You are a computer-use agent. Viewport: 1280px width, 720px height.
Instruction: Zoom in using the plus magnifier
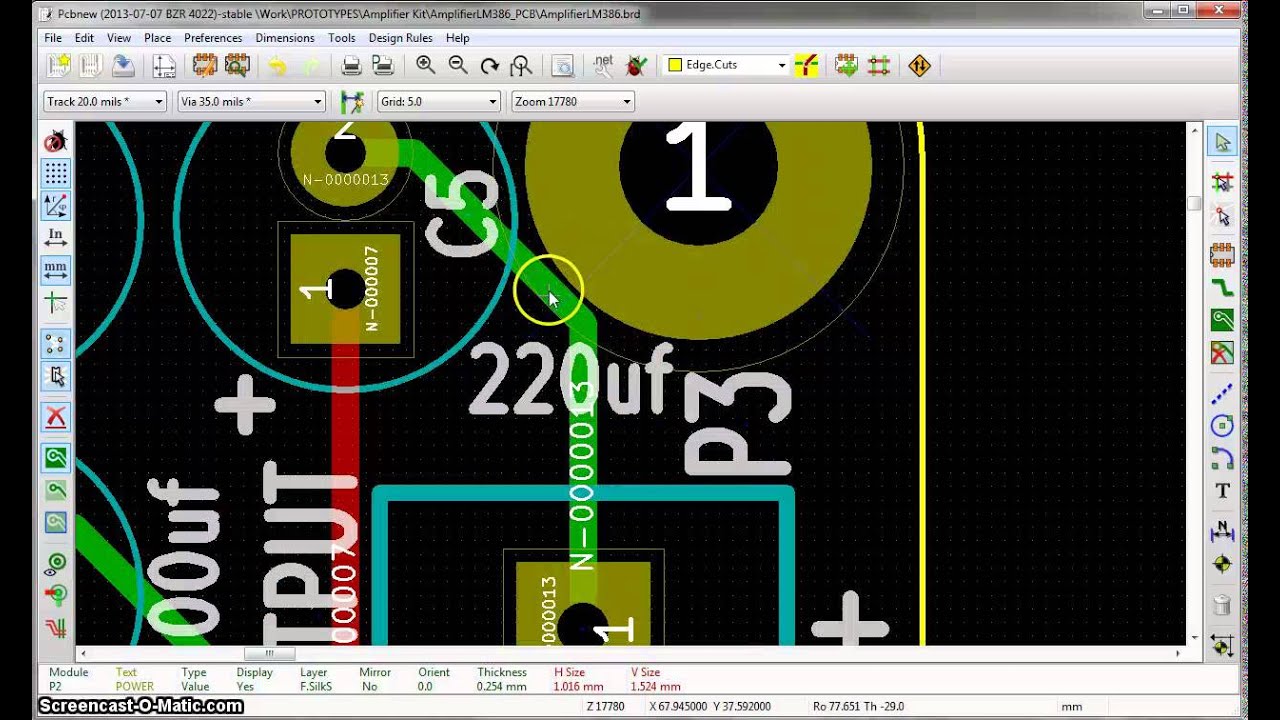[425, 66]
